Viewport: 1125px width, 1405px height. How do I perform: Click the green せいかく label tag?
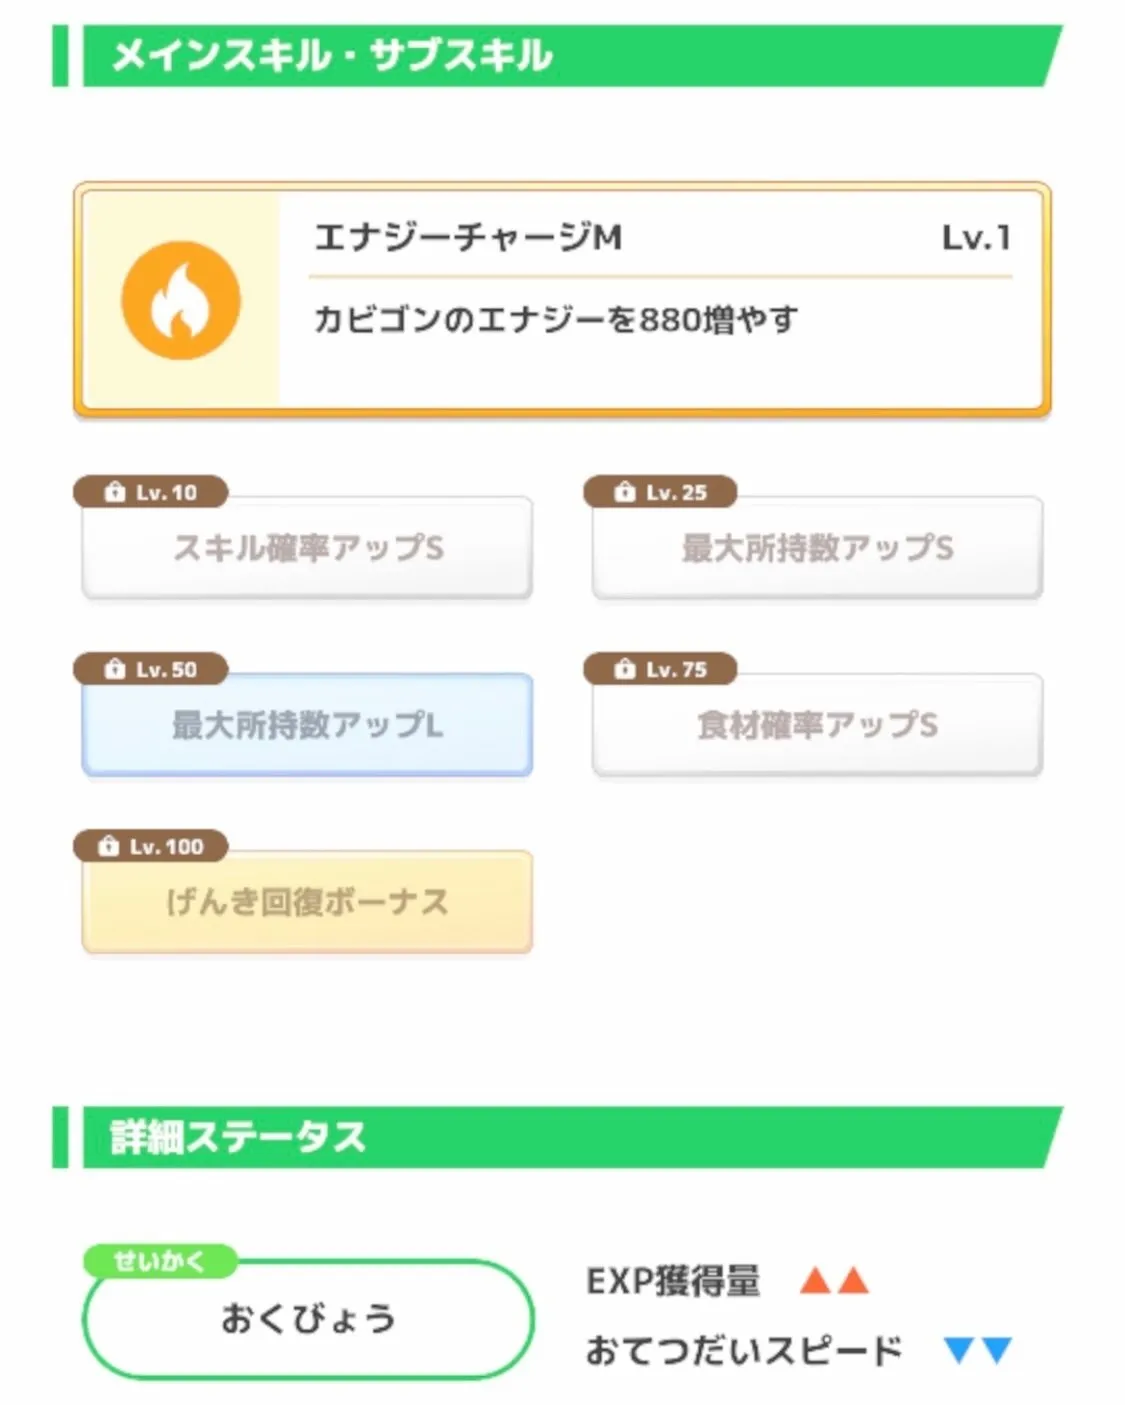pyautogui.click(x=160, y=1261)
